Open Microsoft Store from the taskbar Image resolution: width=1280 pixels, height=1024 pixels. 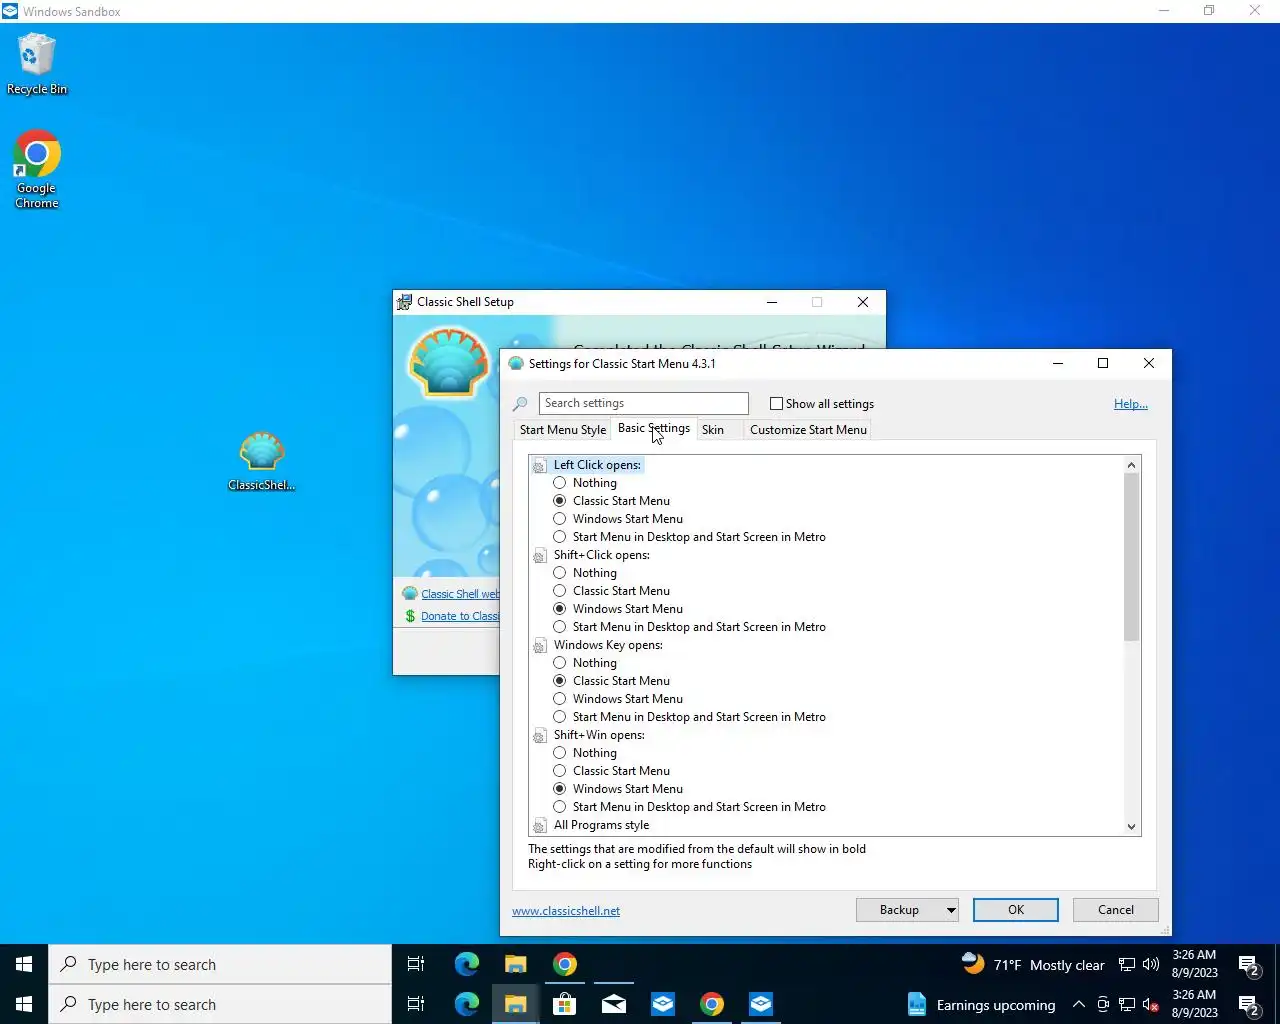(x=565, y=1004)
